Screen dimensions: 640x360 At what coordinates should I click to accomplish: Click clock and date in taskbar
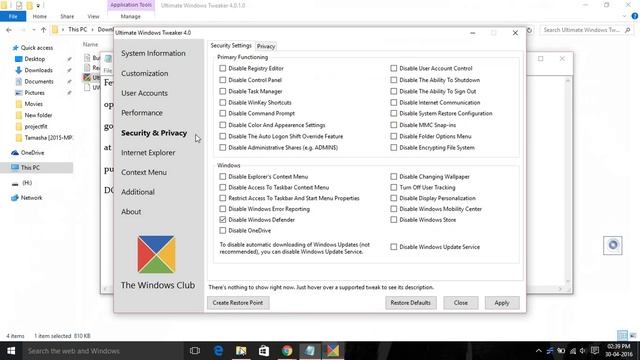click(x=619, y=351)
